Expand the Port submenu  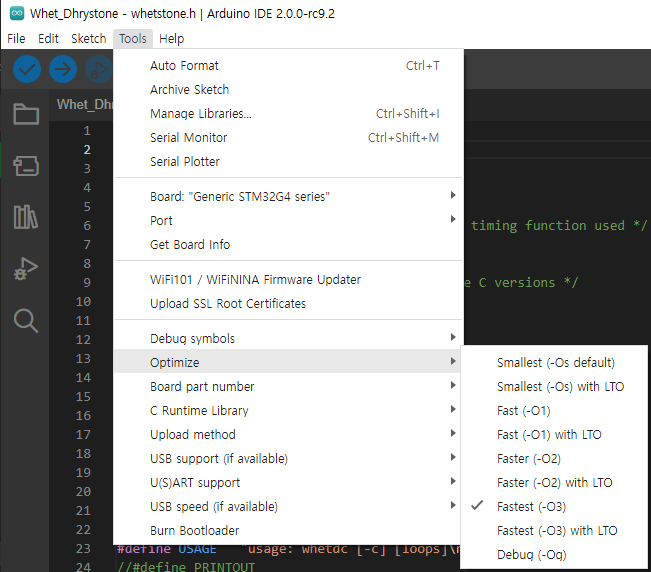288,220
